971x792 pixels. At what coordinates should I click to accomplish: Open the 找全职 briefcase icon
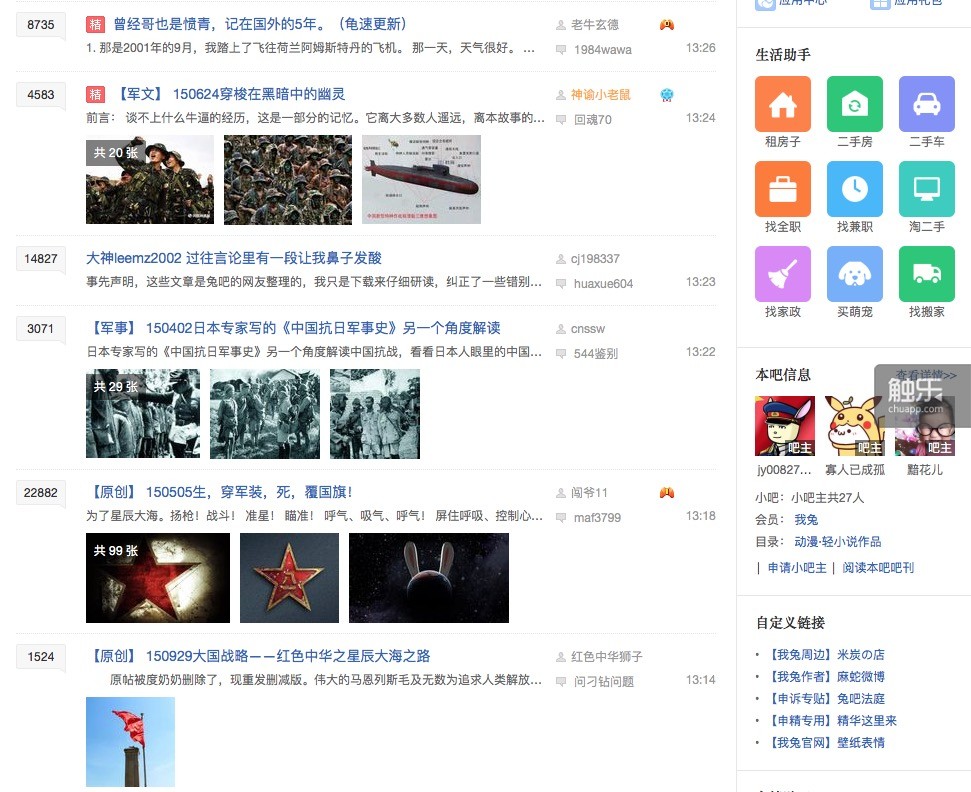[783, 188]
